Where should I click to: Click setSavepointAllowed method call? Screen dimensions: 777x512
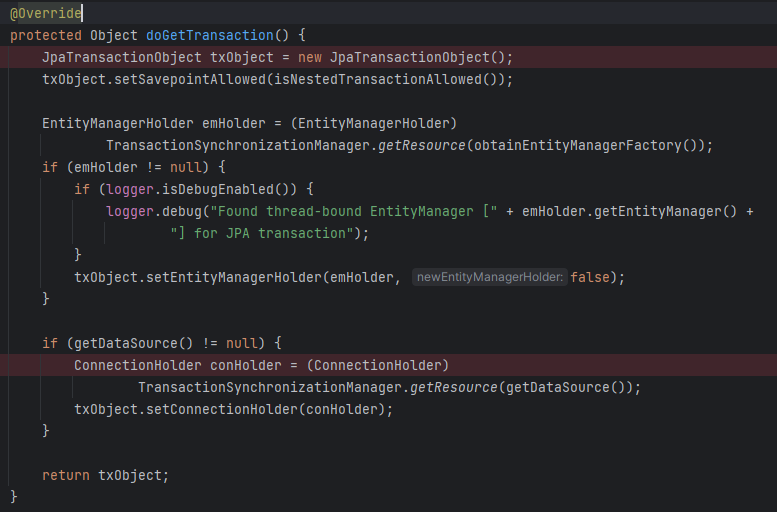190,79
